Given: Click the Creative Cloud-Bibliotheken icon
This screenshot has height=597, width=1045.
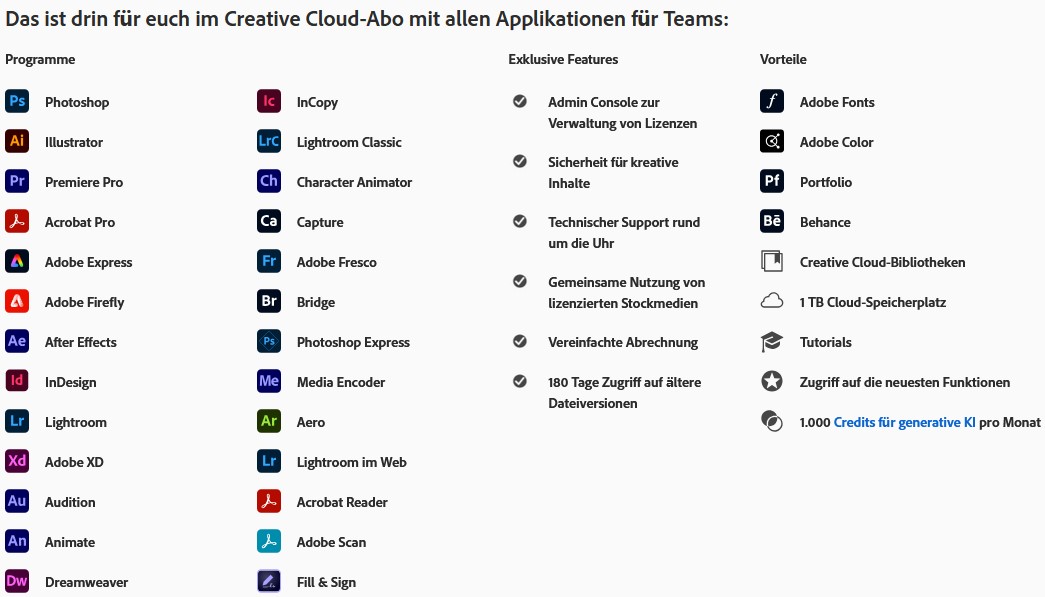Looking at the screenshot, I should pyautogui.click(x=772, y=261).
